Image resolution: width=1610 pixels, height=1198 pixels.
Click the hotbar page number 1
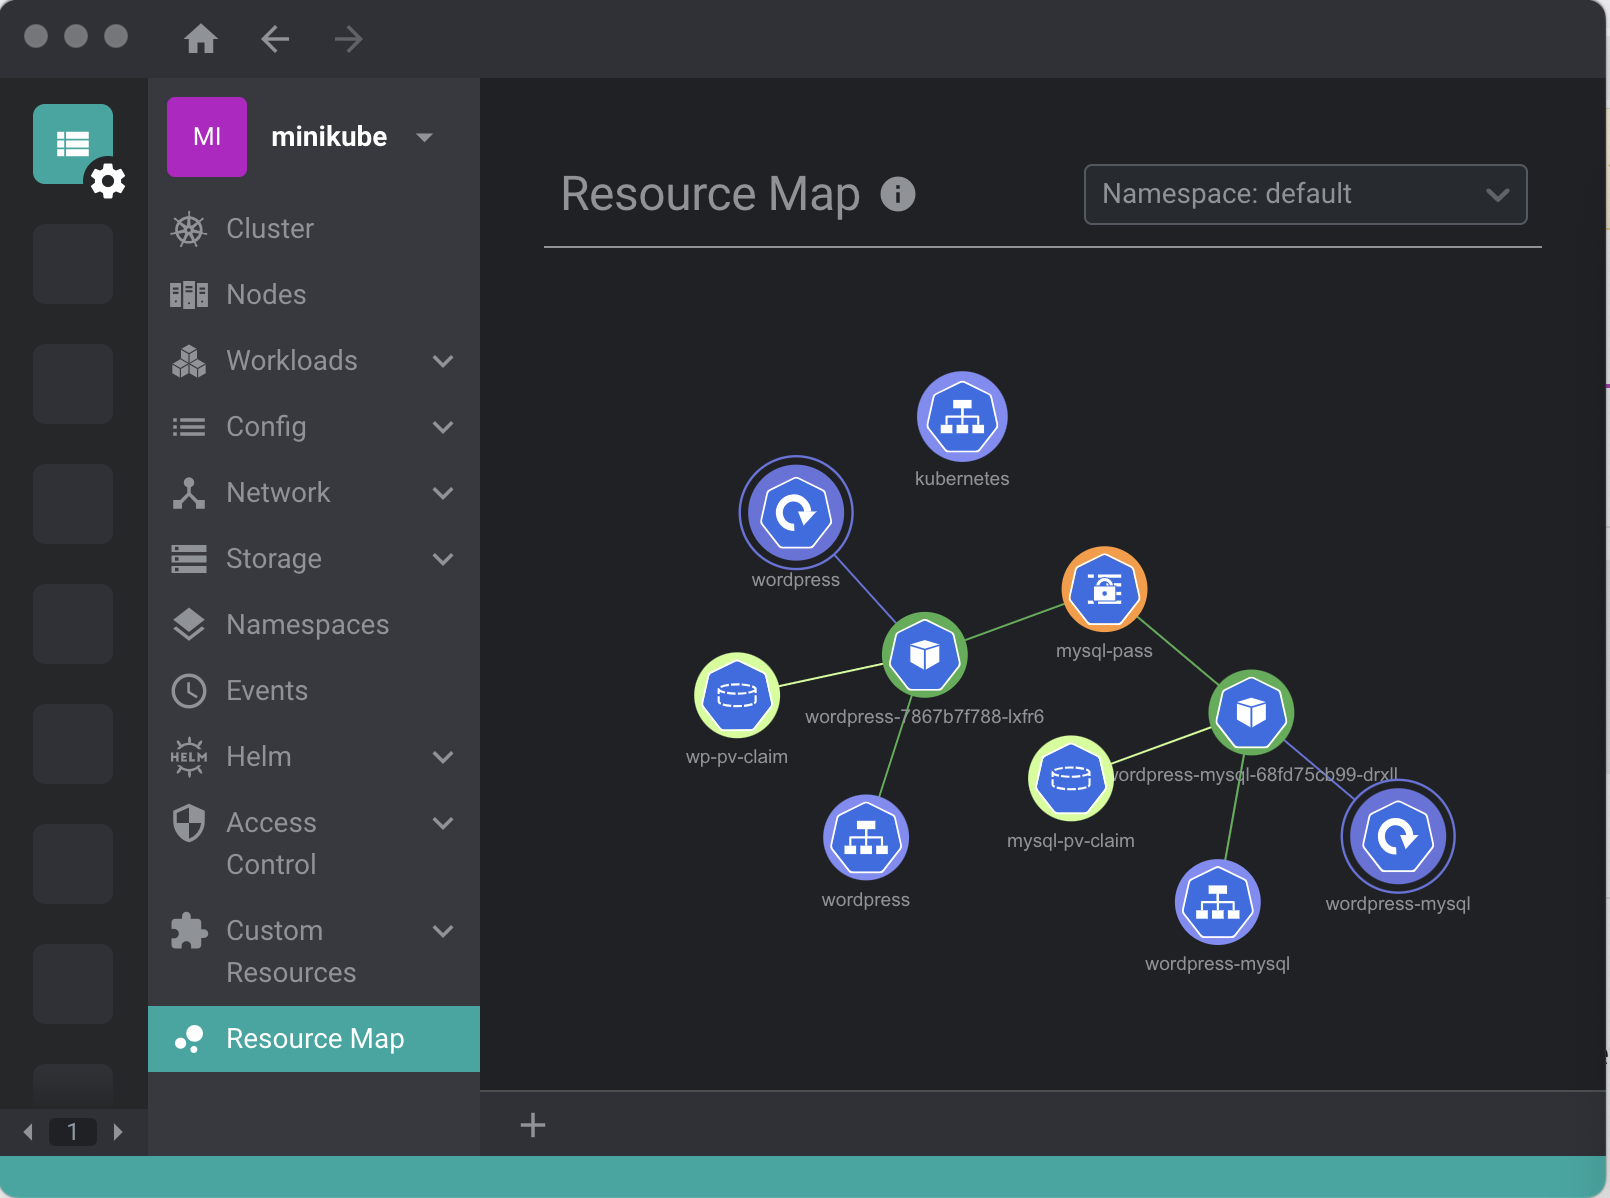pos(72,1132)
